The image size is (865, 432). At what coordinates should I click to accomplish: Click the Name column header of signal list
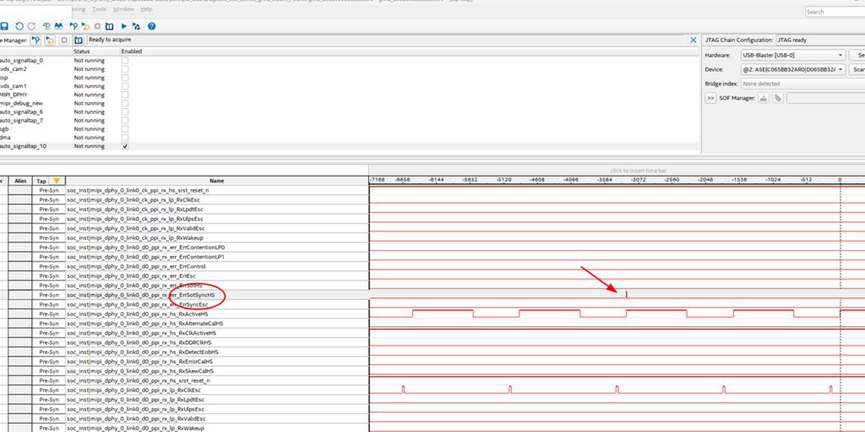(x=217, y=181)
